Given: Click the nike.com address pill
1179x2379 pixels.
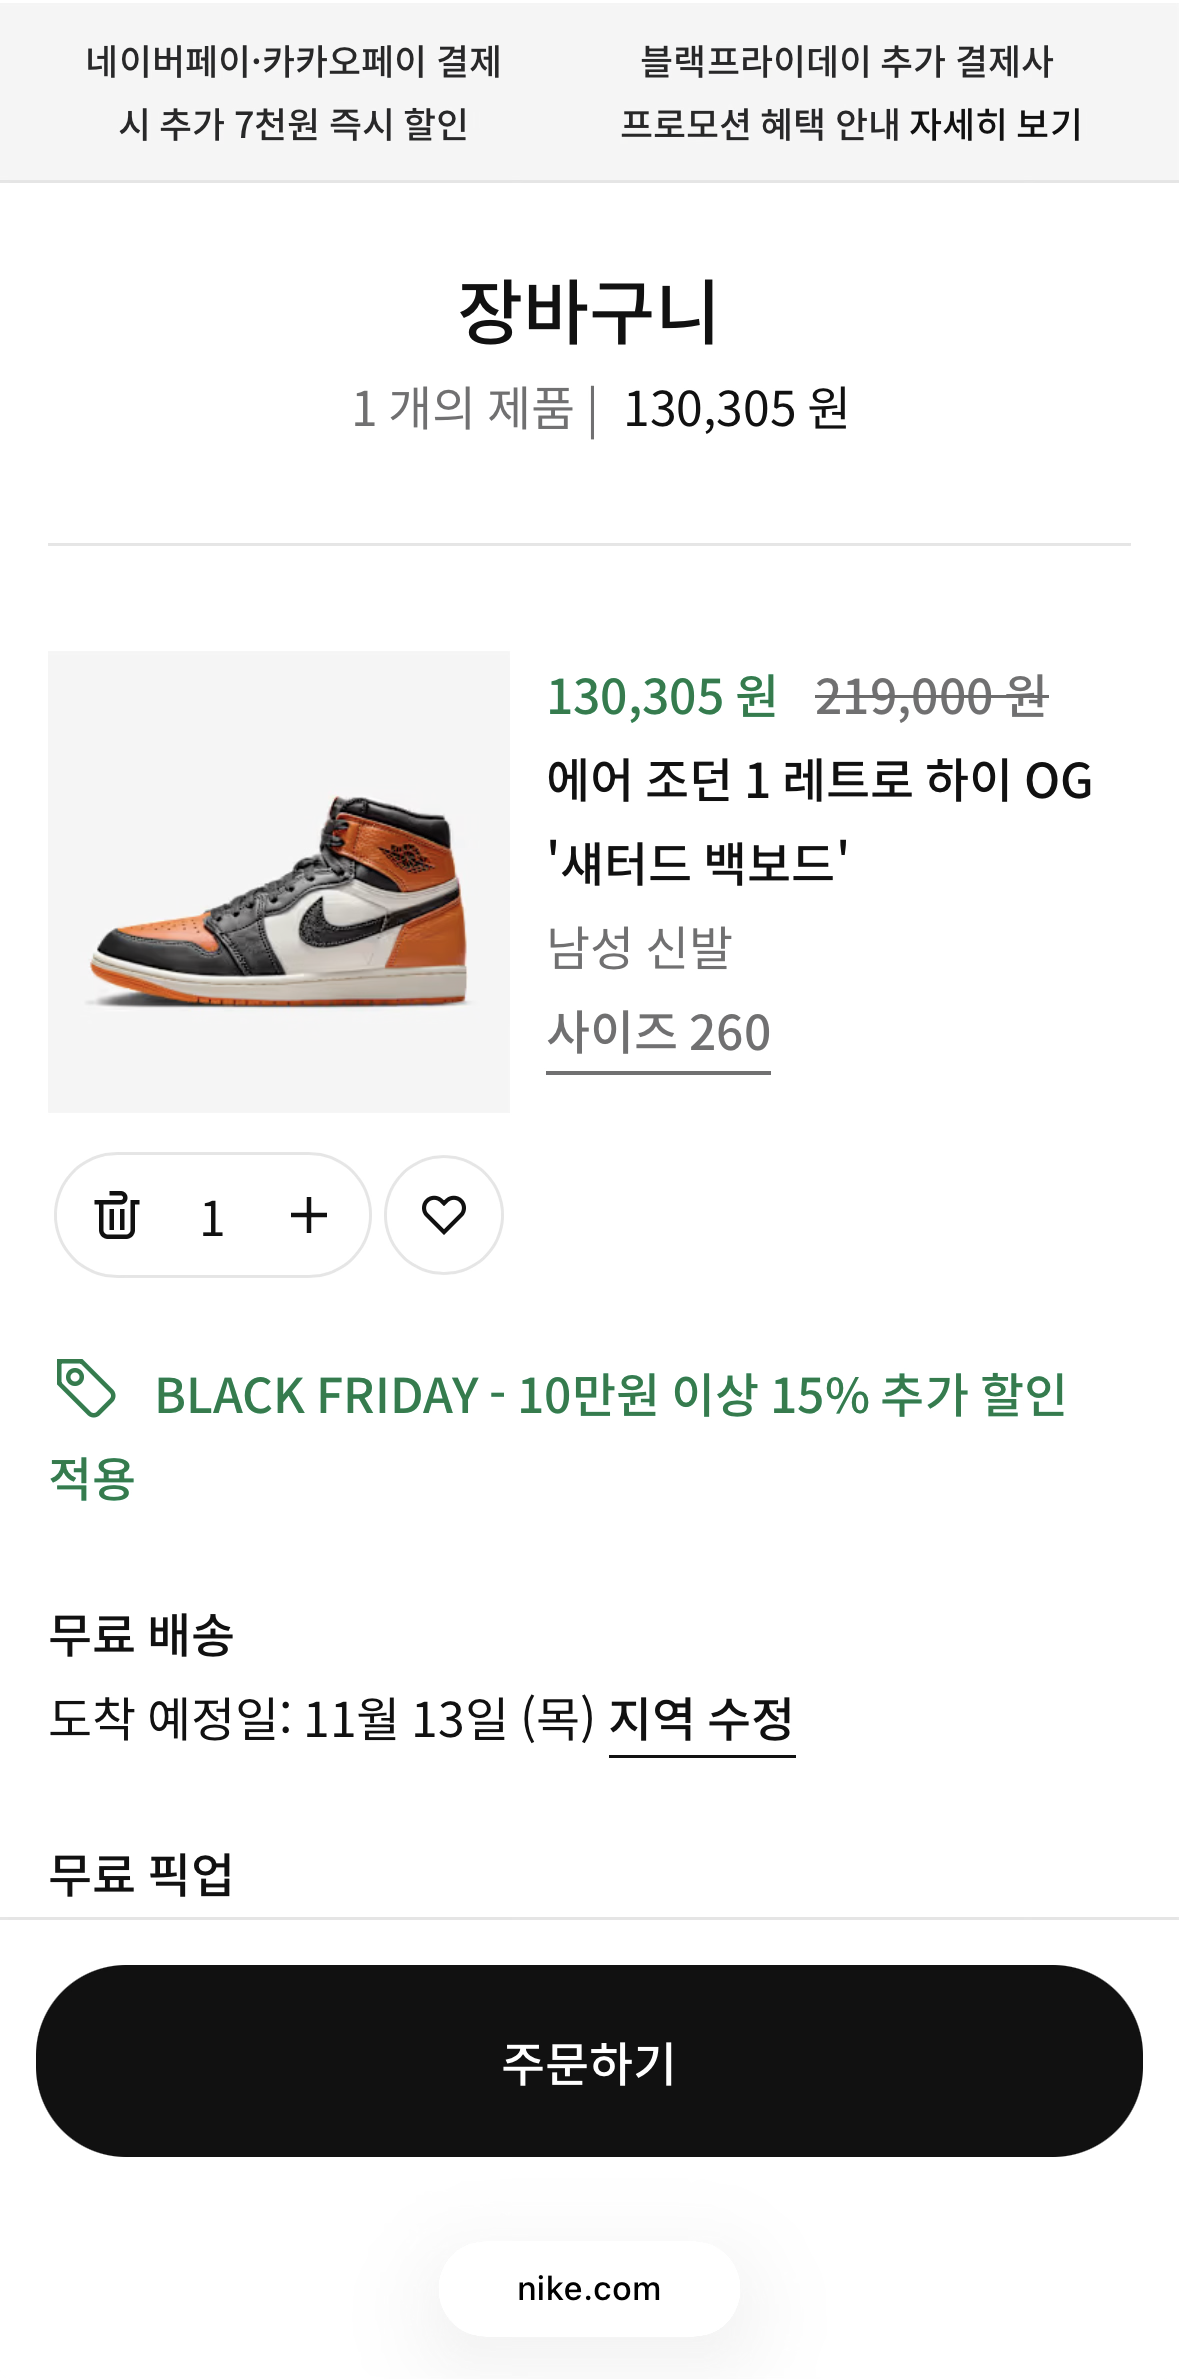Looking at the screenshot, I should [589, 2289].
